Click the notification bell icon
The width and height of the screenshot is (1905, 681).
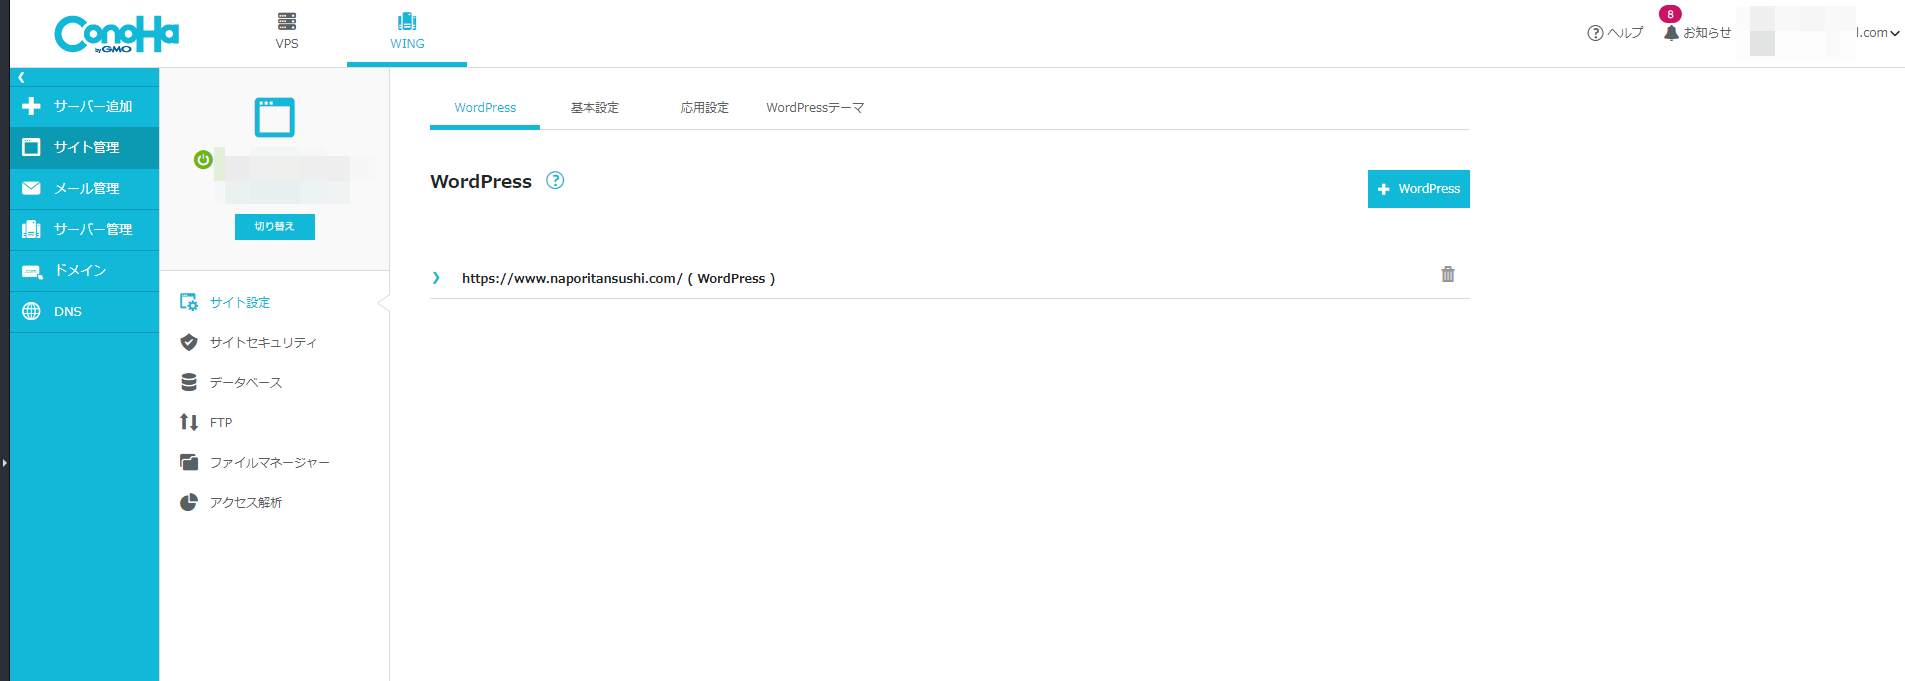1671,33
